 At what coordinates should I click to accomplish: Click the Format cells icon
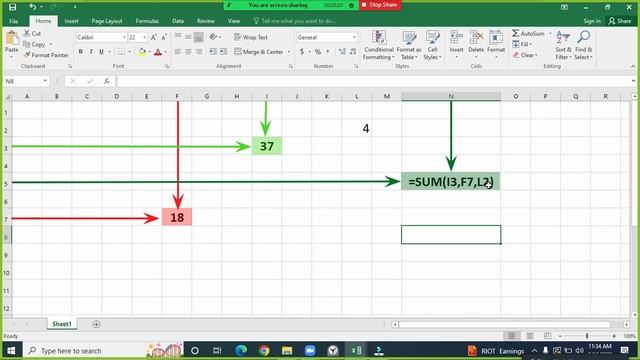pos(496,37)
